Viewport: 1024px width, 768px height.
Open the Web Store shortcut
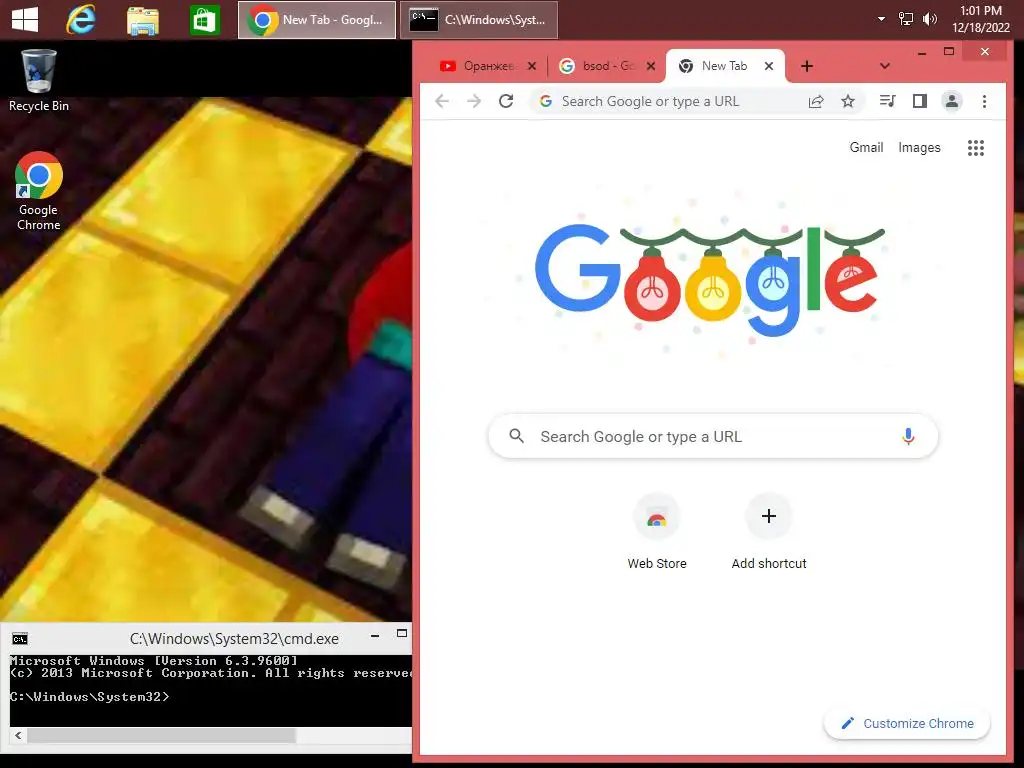pyautogui.click(x=657, y=534)
